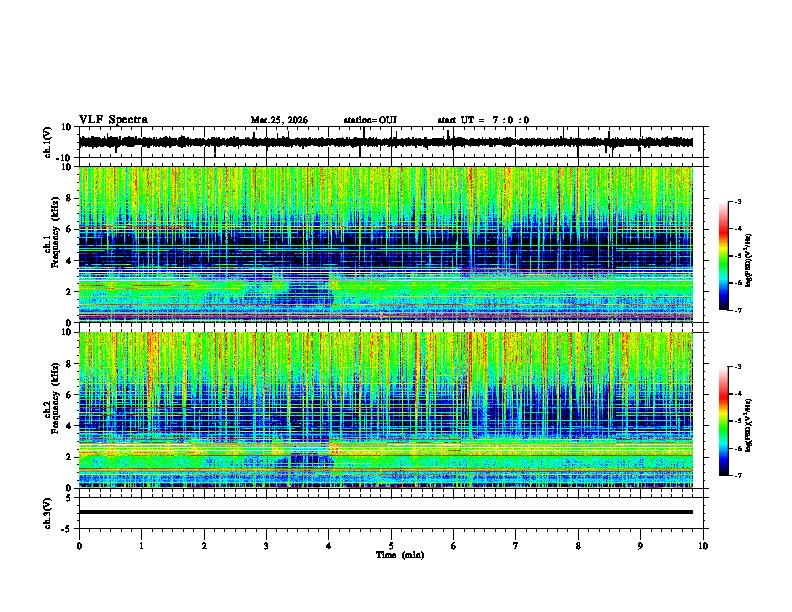This screenshot has height=612, width=792.
Task: Click time axis tick label "3"
Action: [266, 546]
